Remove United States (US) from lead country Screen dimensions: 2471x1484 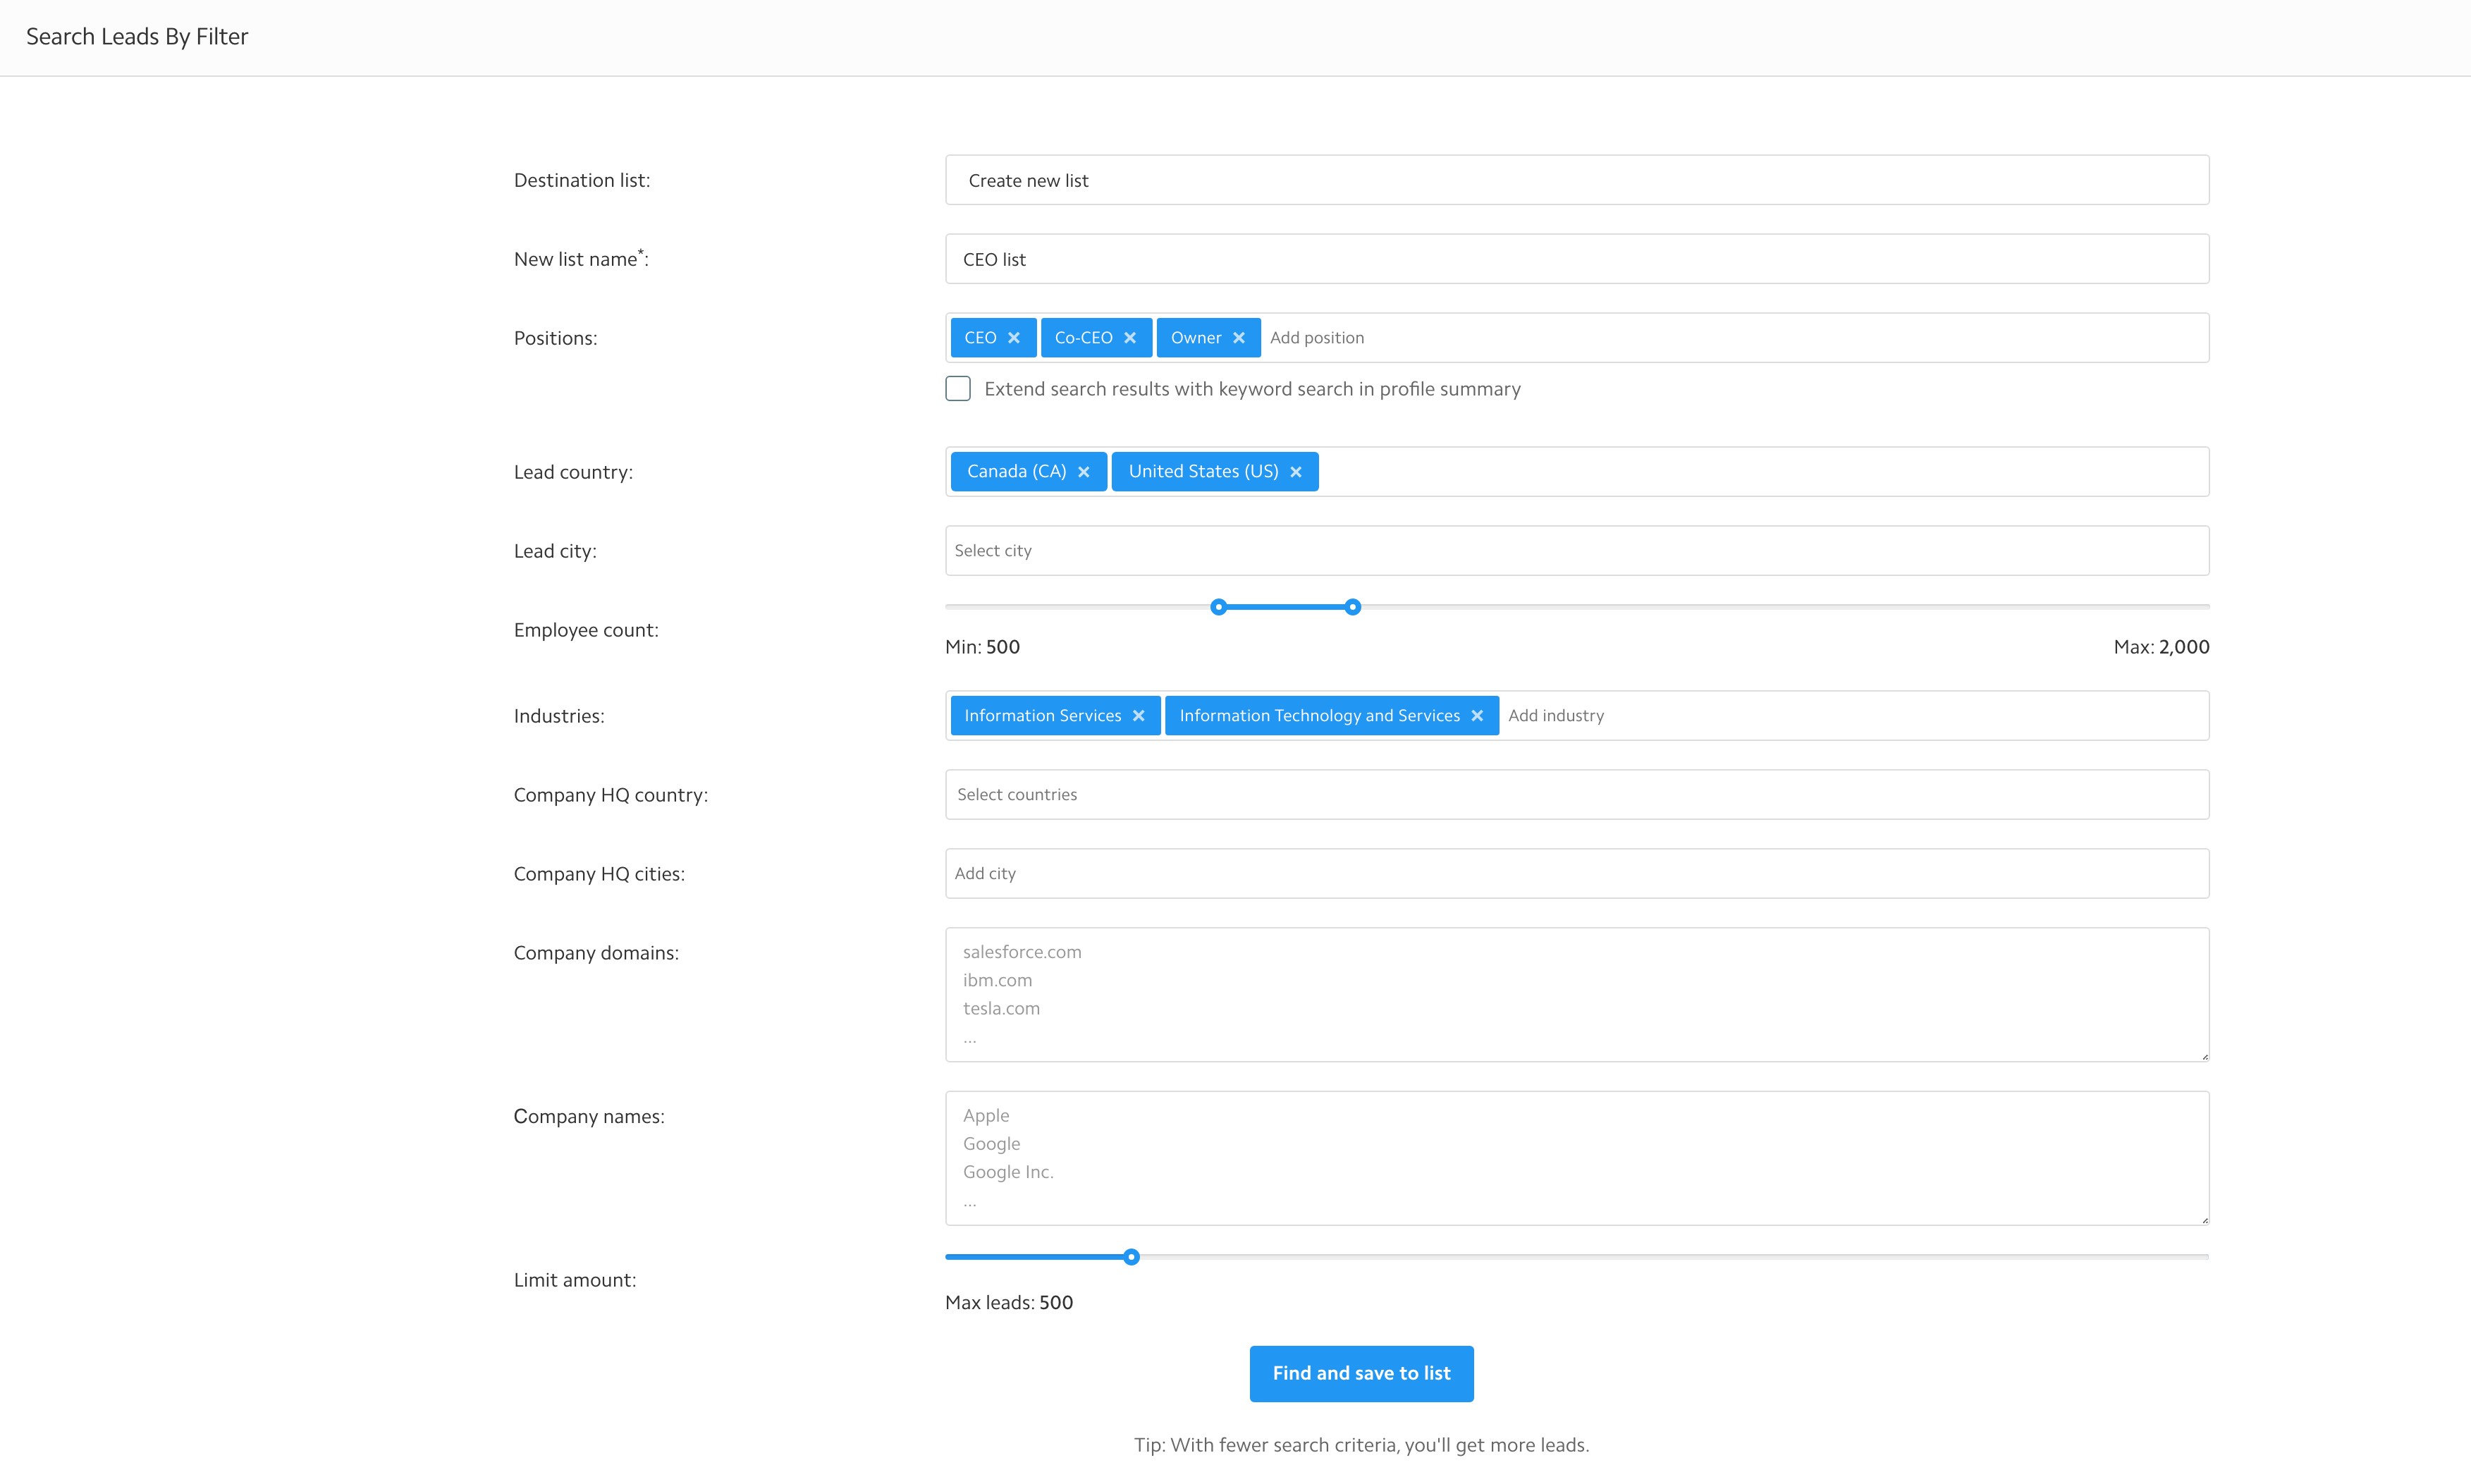coord(1296,472)
